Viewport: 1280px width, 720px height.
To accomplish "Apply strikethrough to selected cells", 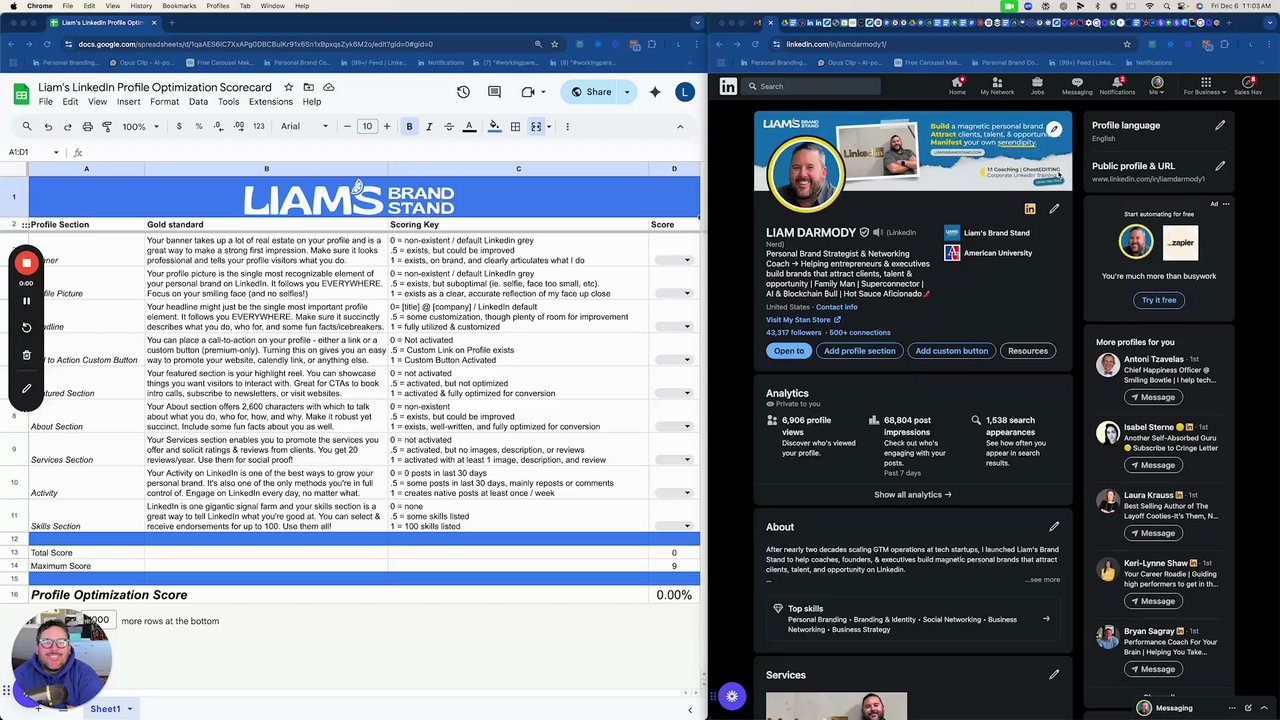I will (x=449, y=127).
